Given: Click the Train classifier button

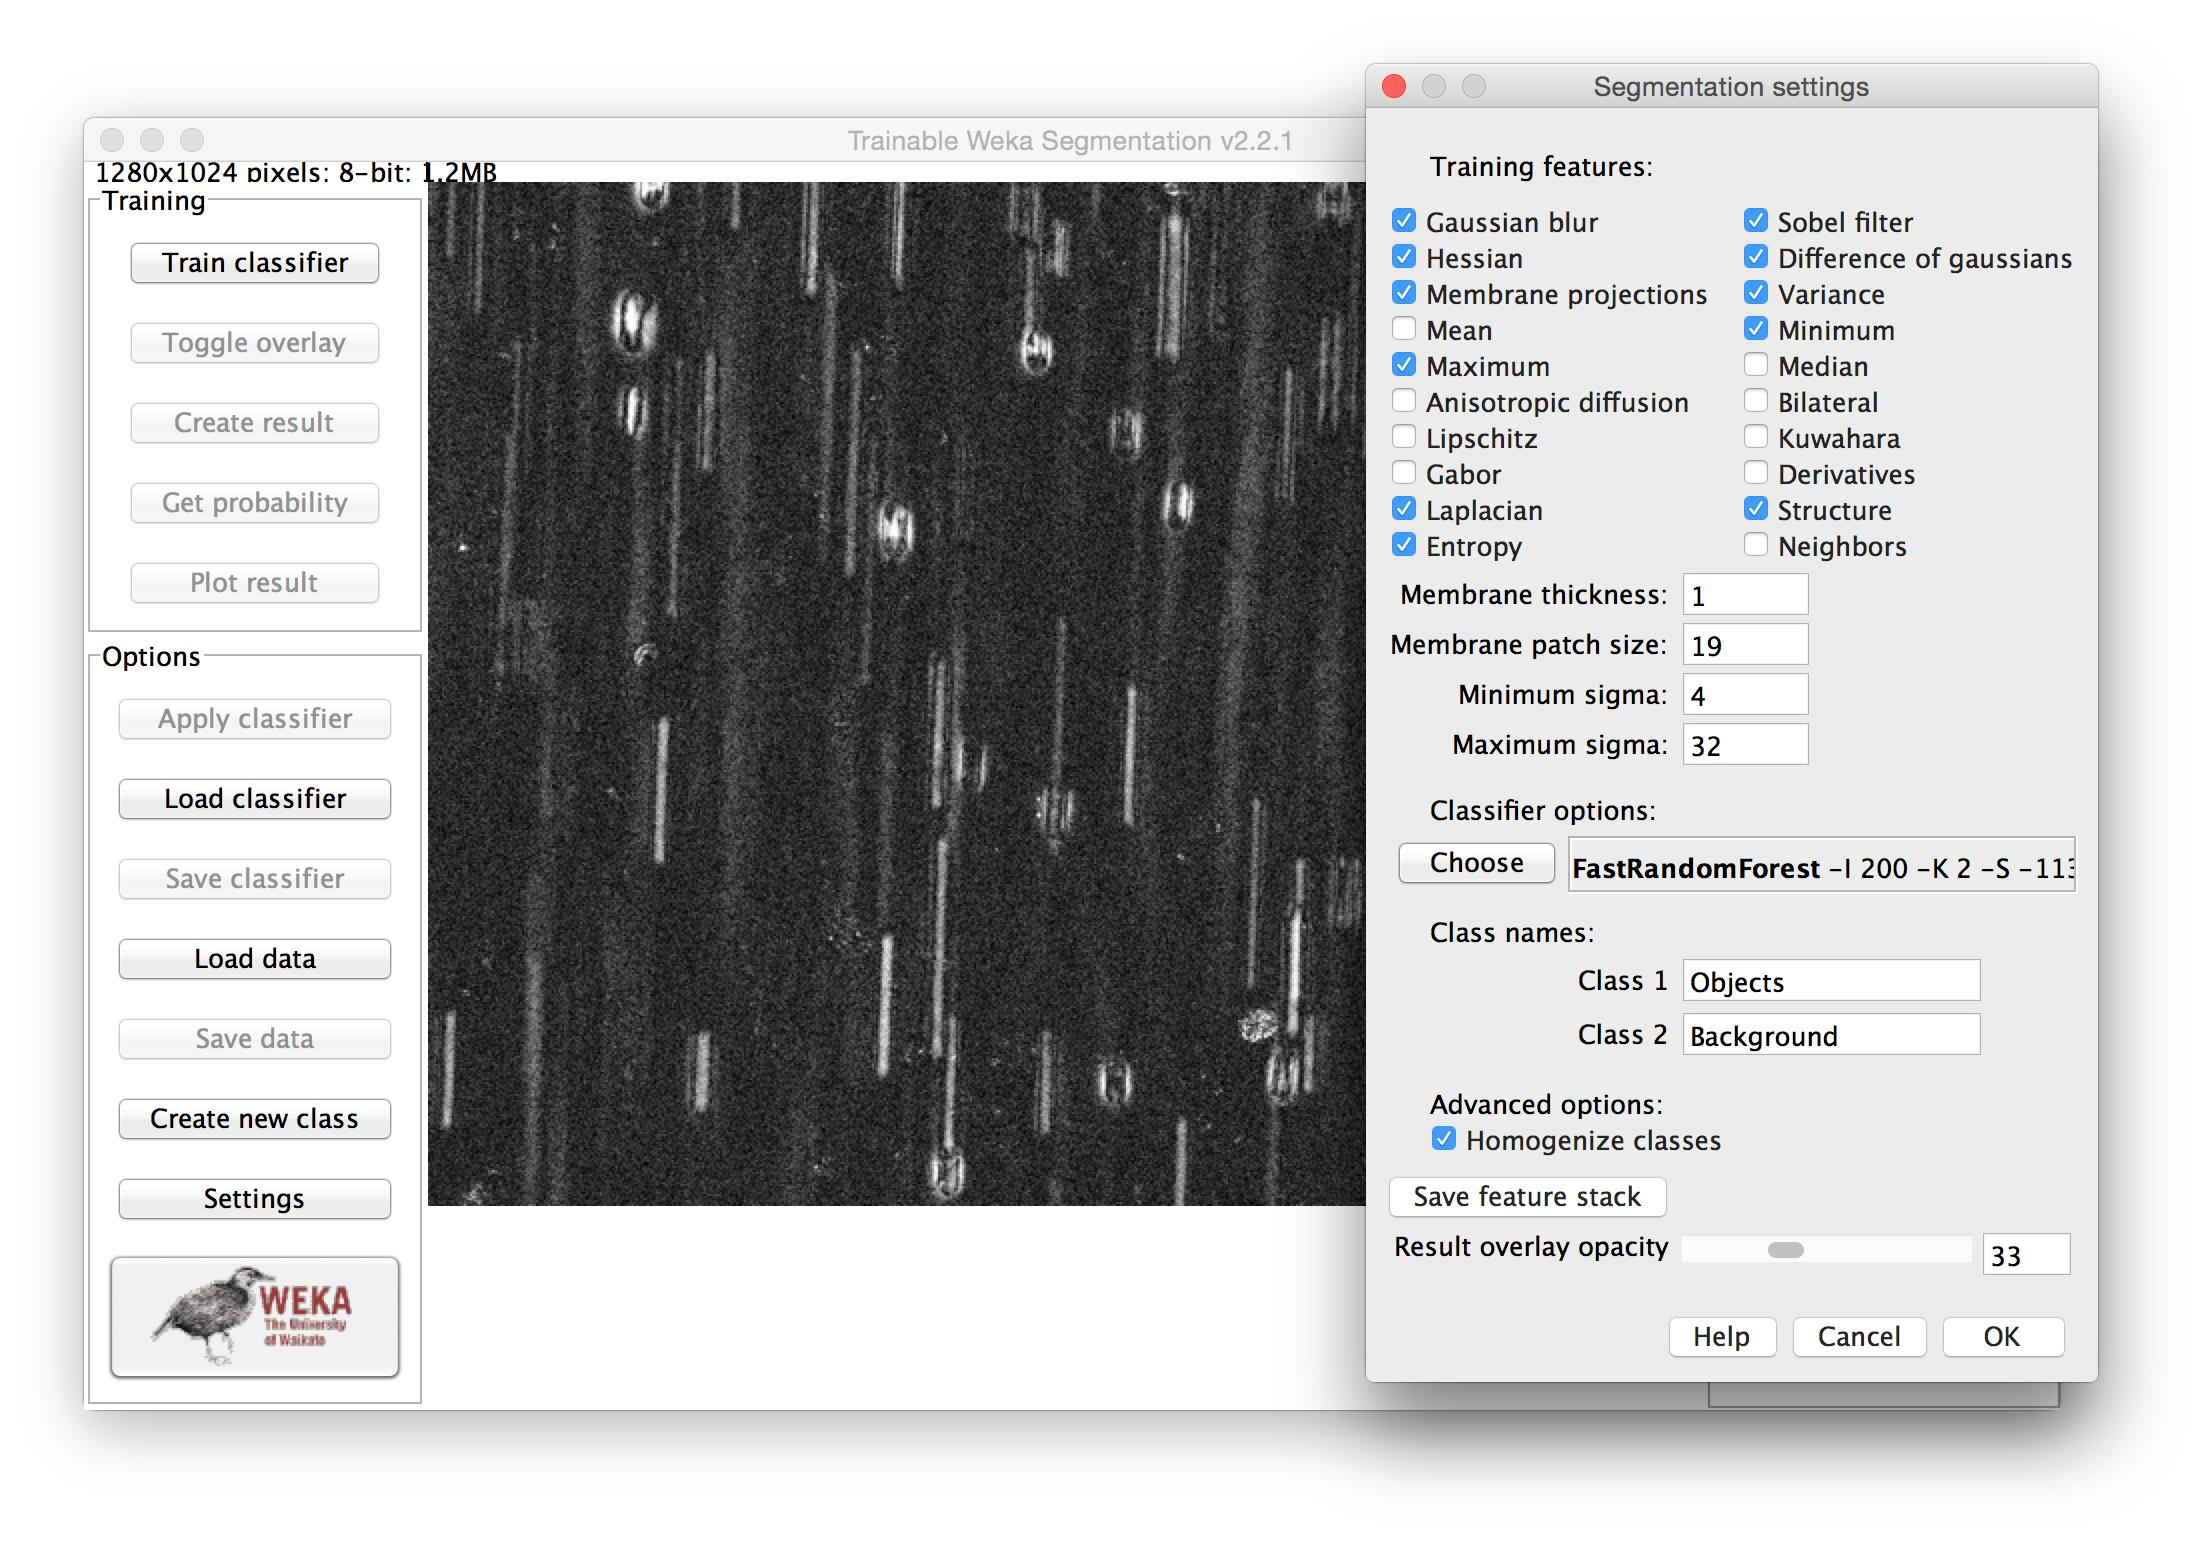Looking at the screenshot, I should pyautogui.click(x=254, y=263).
